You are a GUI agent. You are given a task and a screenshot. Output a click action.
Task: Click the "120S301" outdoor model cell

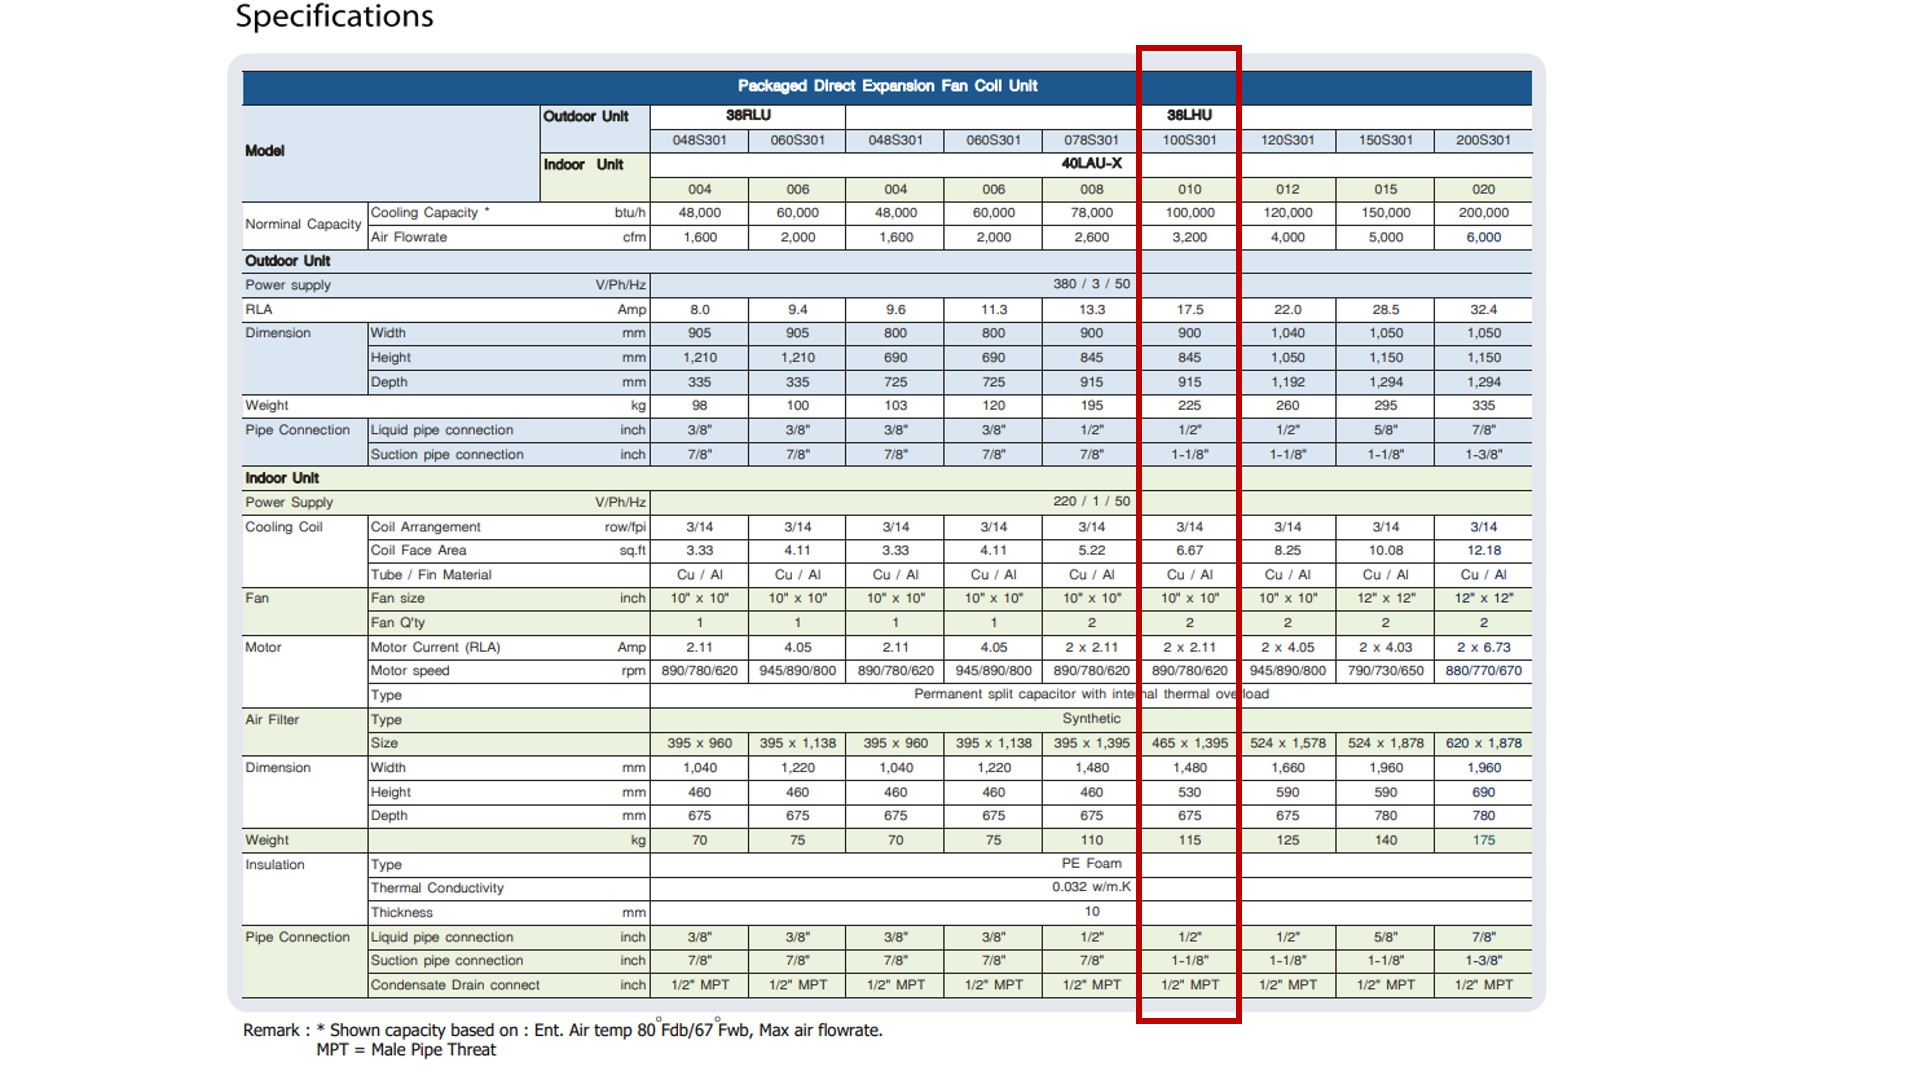tap(1287, 140)
